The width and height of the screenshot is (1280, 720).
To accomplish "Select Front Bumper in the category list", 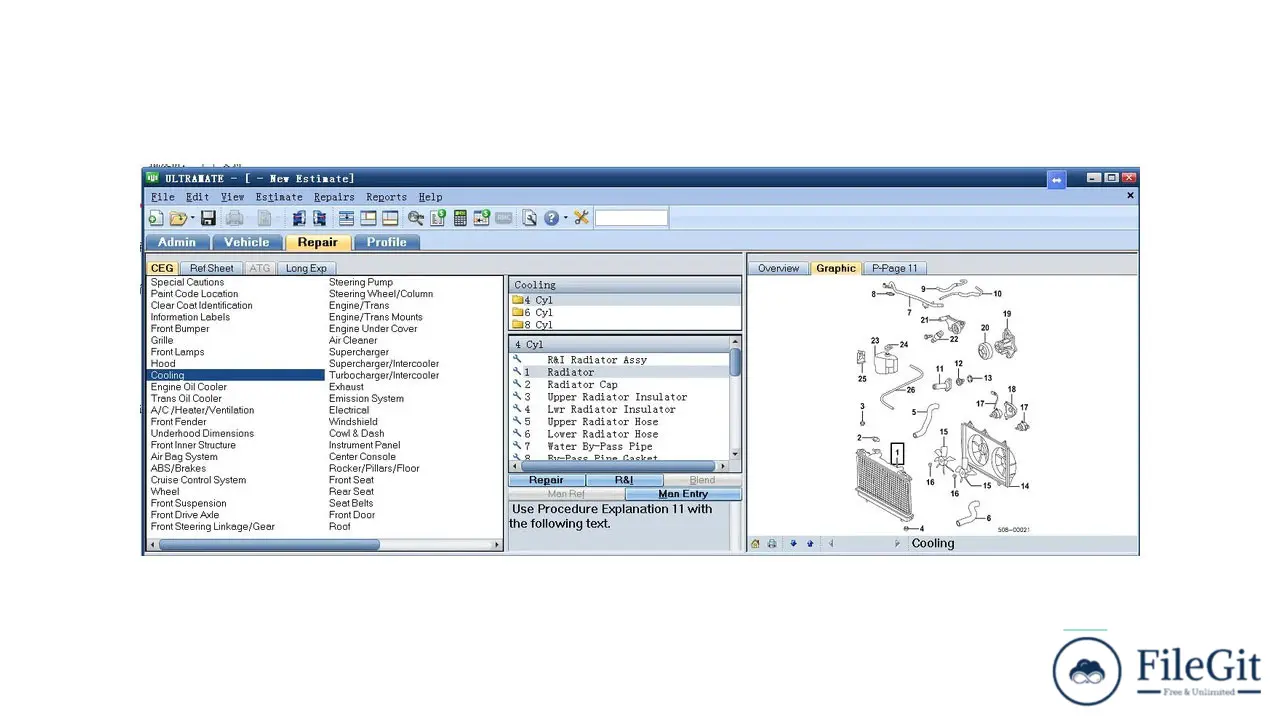I will coord(180,329).
